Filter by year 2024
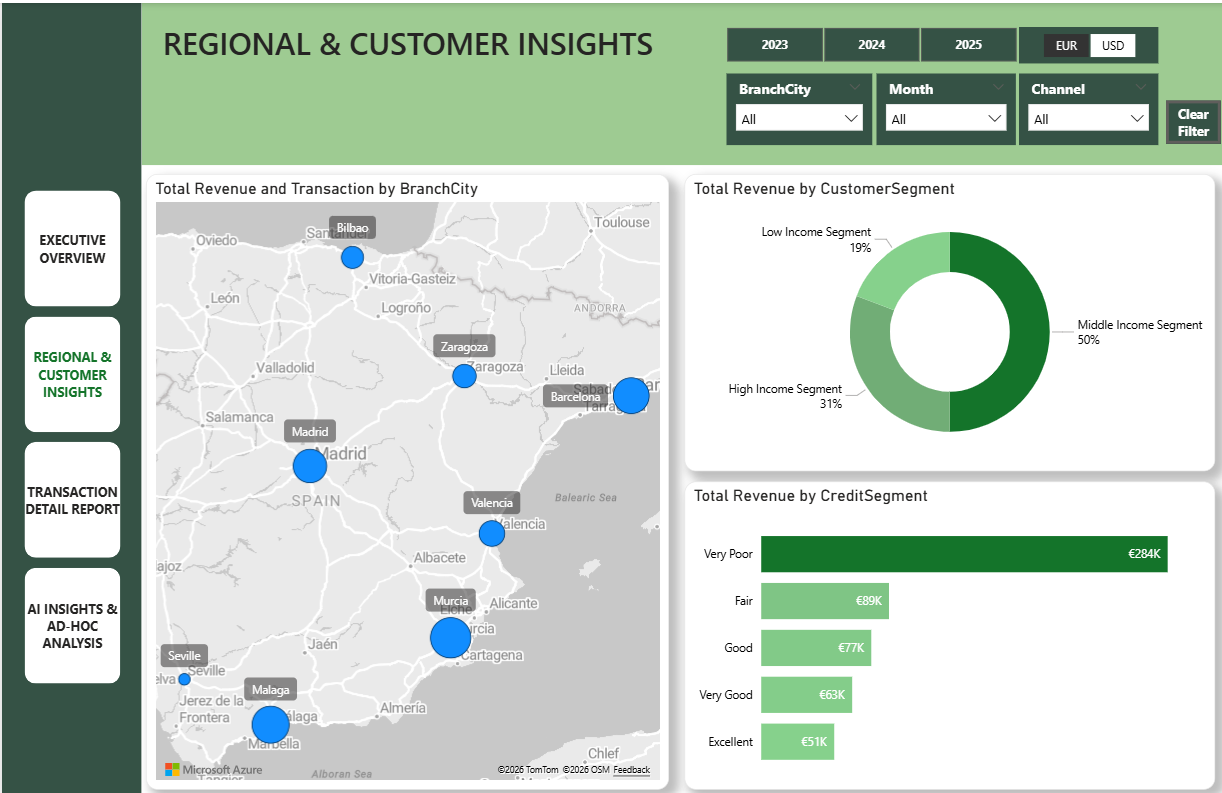1222x793 pixels. click(871, 45)
